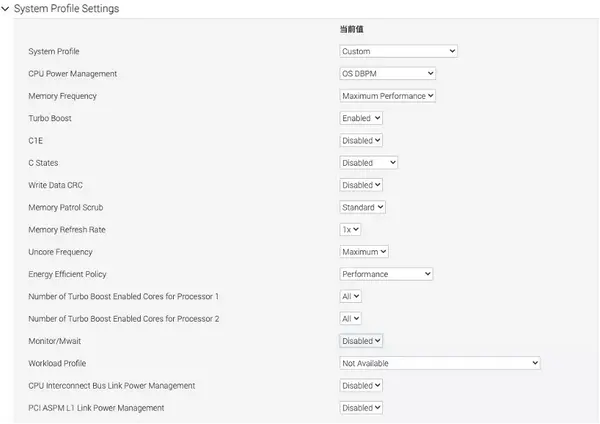
Task: Open CPU Interconnect Bus Link Power dropdown
Action: [361, 385]
